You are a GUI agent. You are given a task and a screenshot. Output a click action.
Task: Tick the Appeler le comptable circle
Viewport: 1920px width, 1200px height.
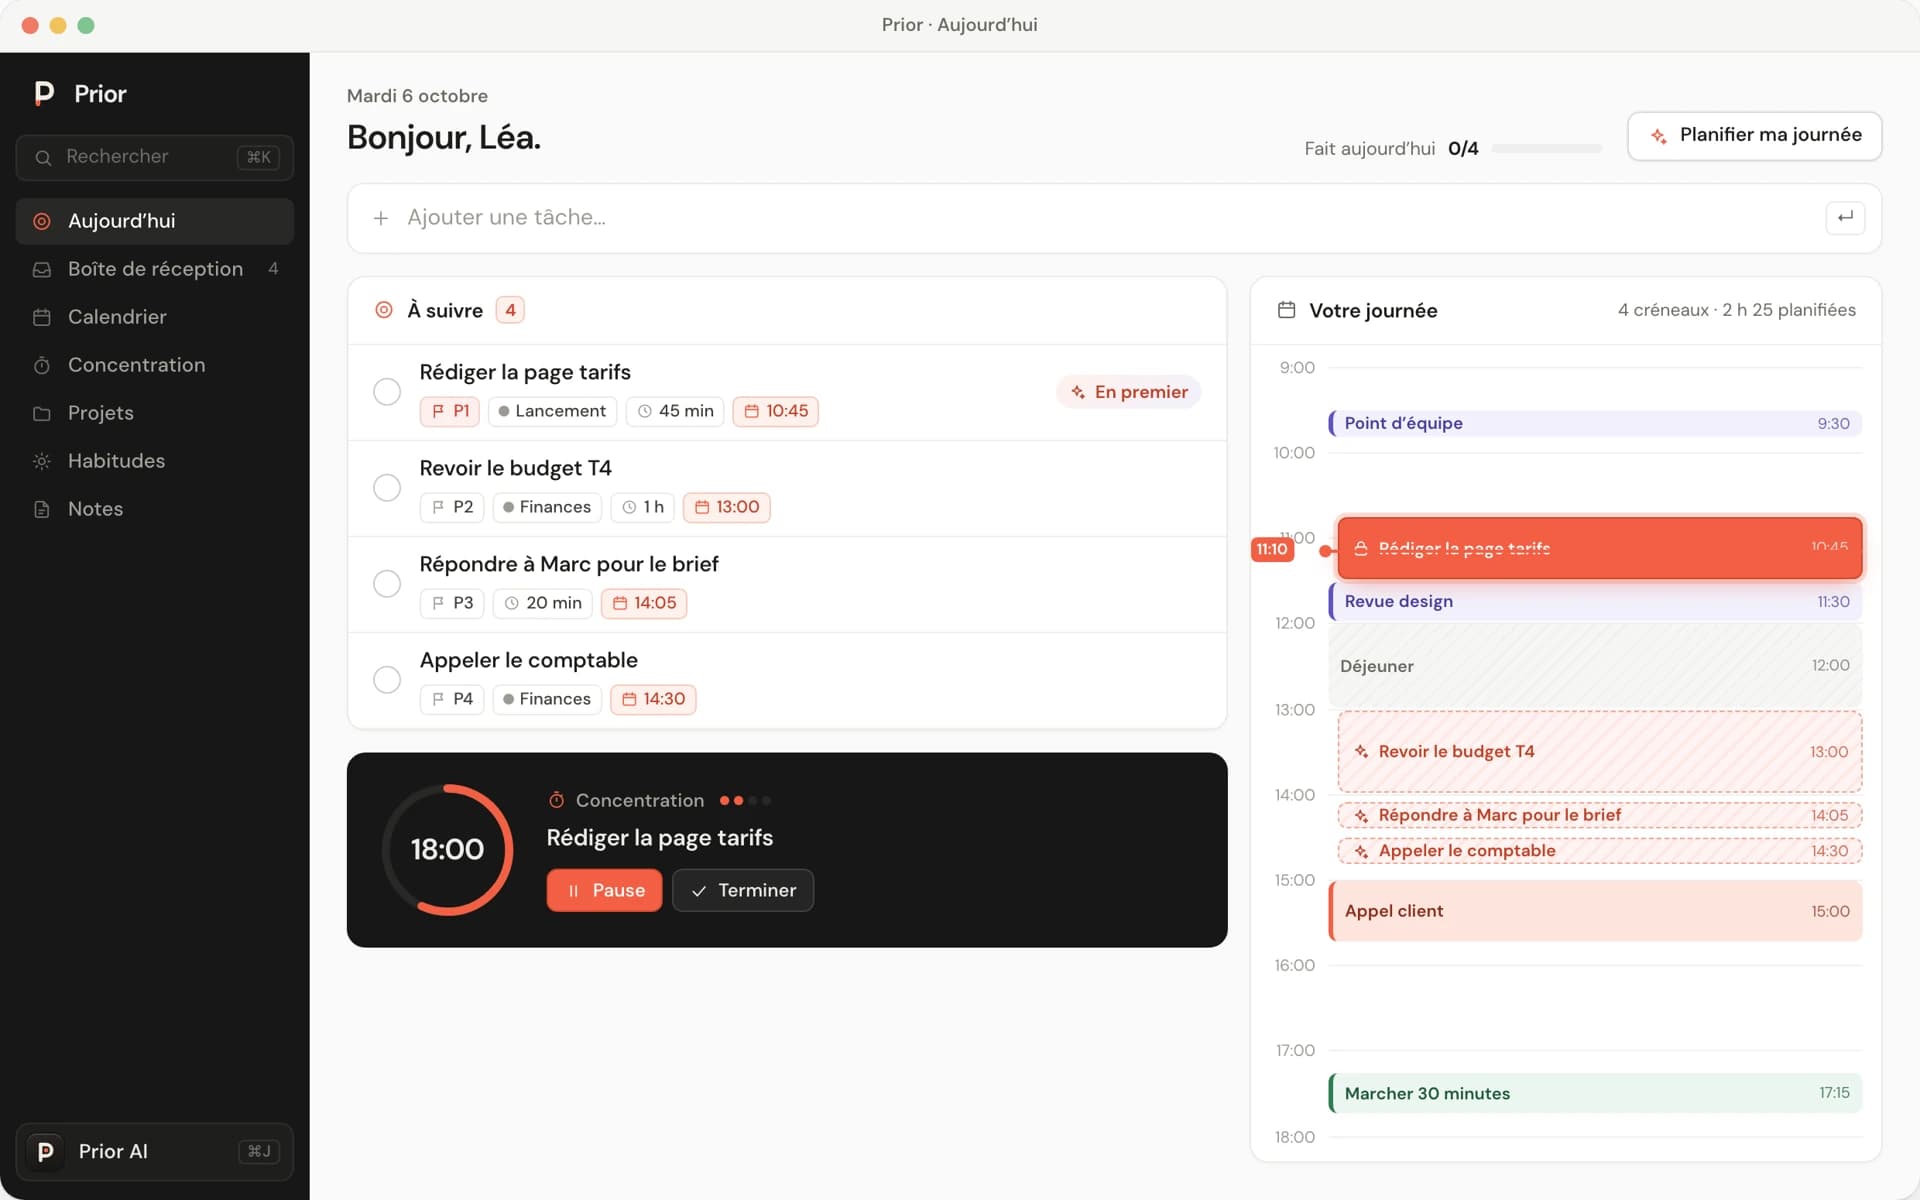coord(387,680)
